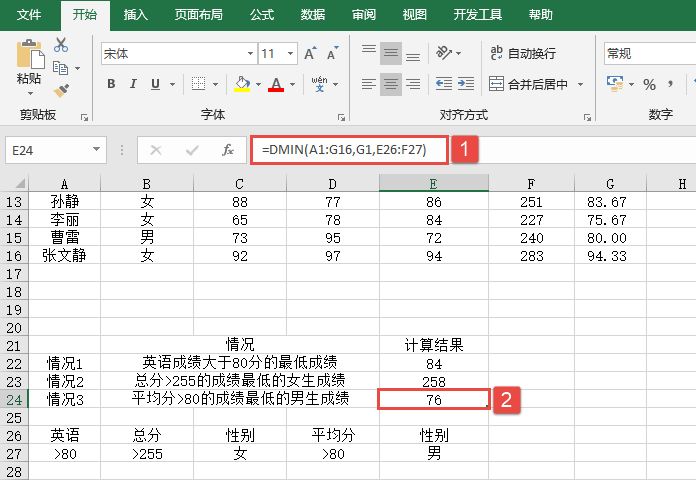Click the Format Painter brush icon

(x=61, y=90)
